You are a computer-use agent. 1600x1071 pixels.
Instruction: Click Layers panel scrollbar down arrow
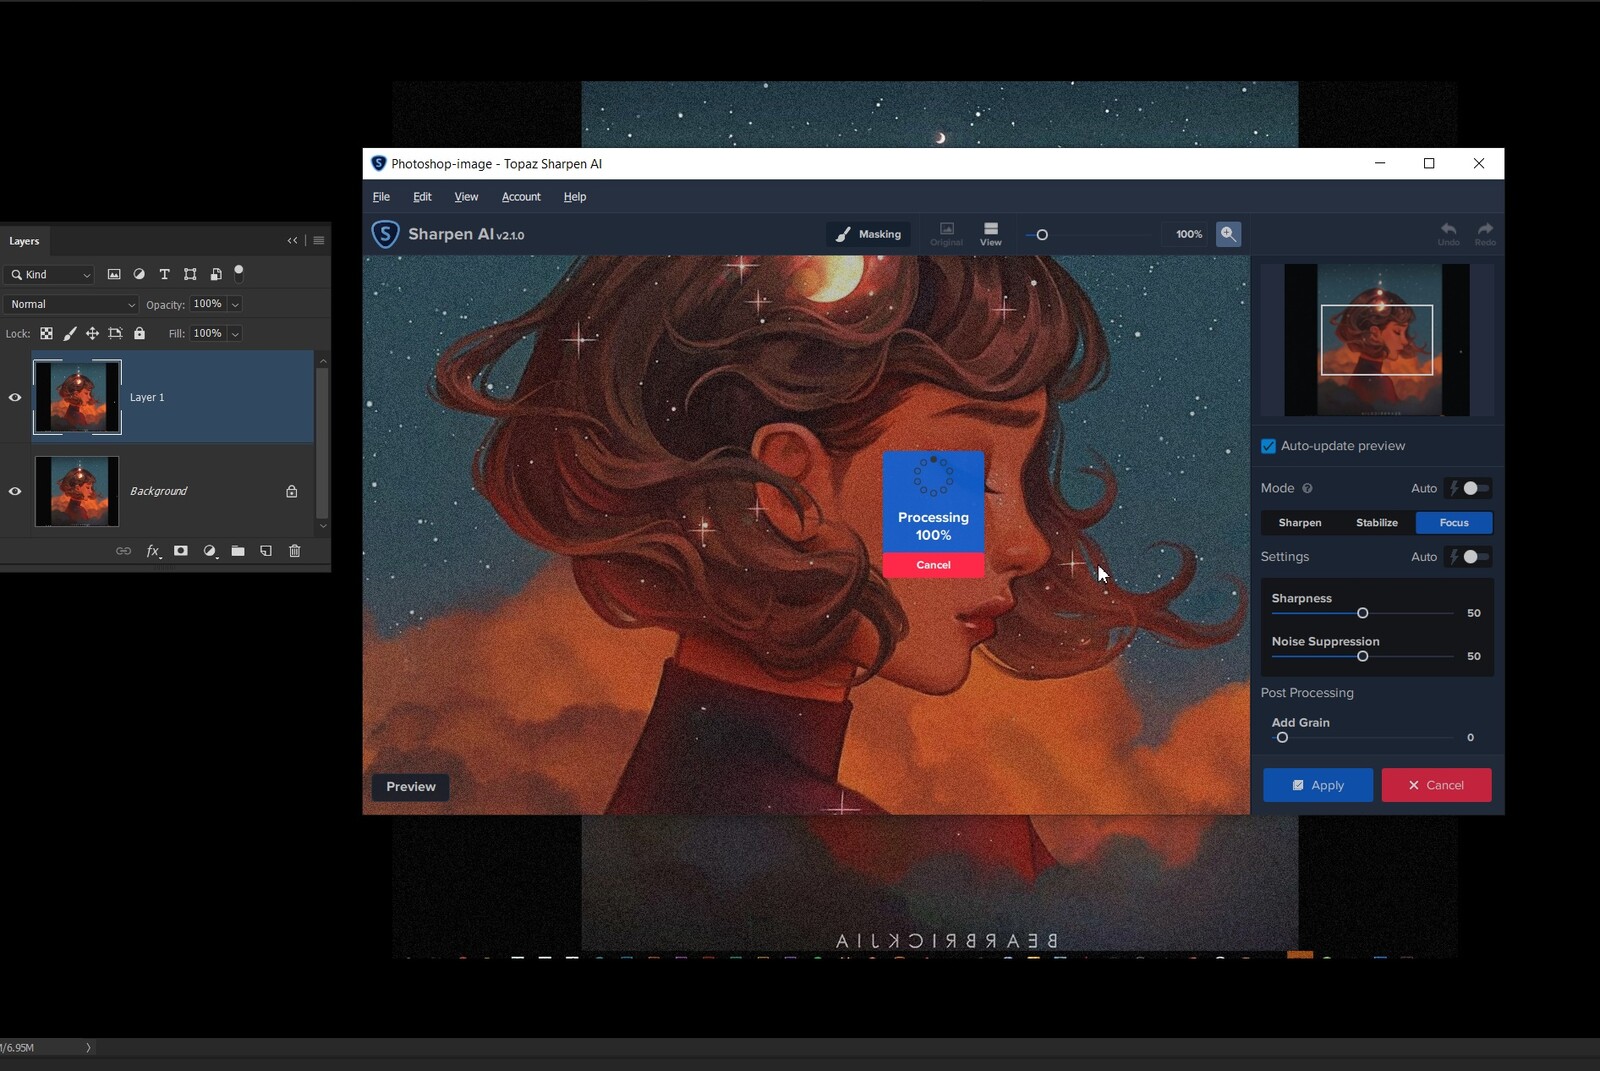pos(322,526)
